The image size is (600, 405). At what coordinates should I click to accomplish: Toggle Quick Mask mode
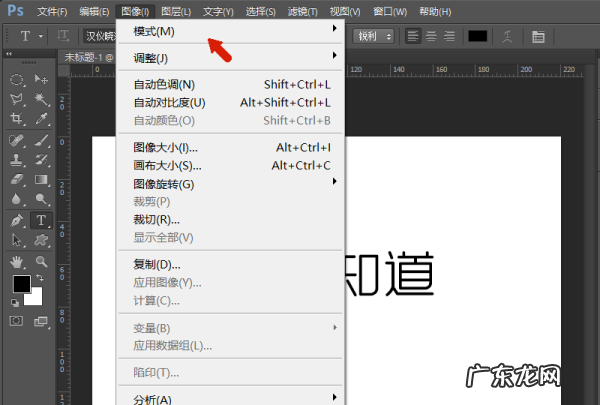click(x=17, y=321)
